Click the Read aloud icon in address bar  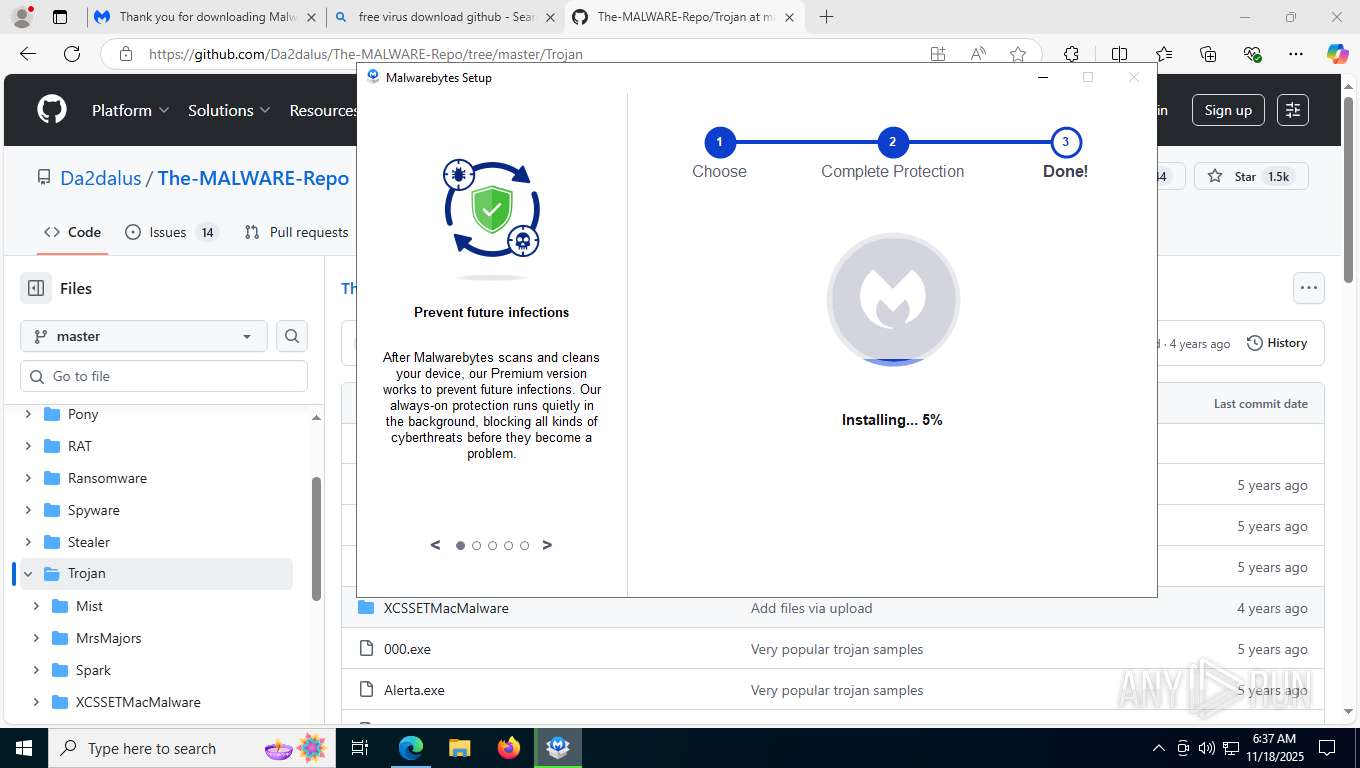[x=978, y=54]
